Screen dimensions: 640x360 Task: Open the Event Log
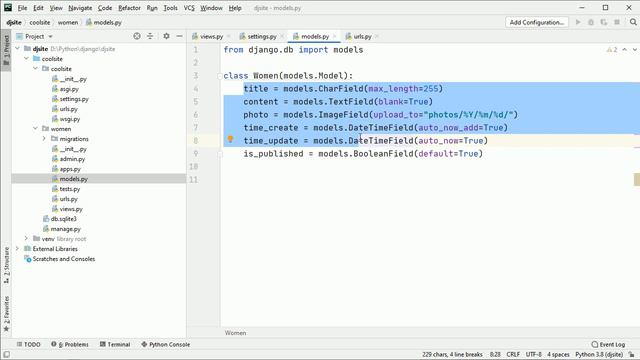click(608, 344)
